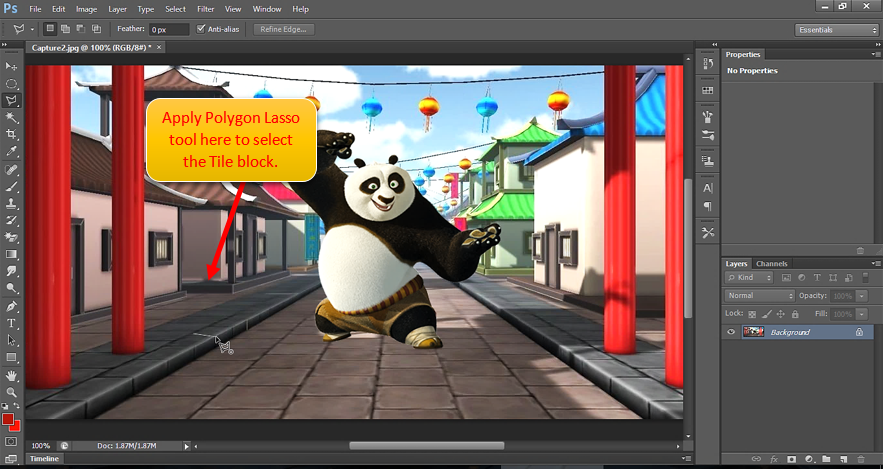Open the Clone Source panel icon
The height and width of the screenshot is (469, 883).
pos(708,161)
